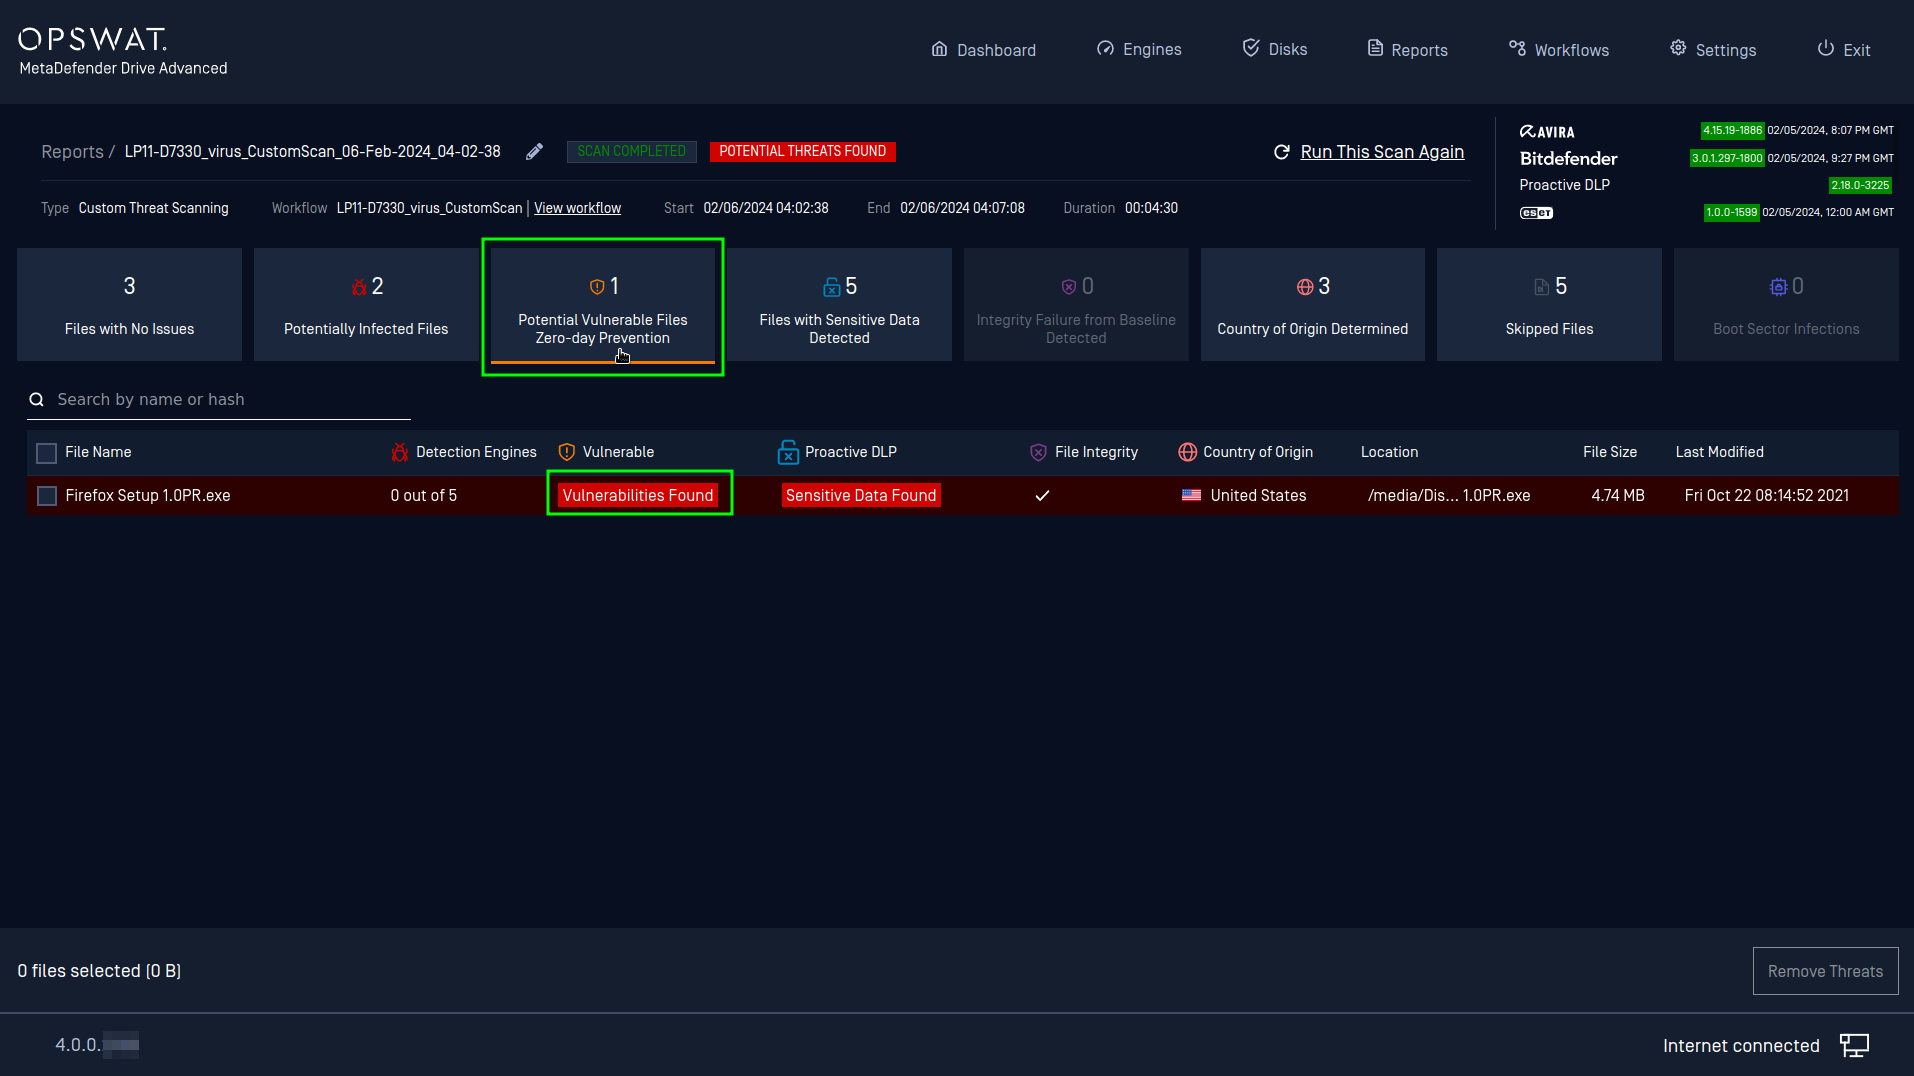Screen dimensions: 1914x1076
Task: Click the Workflows nodes icon
Action: pyautogui.click(x=1517, y=48)
